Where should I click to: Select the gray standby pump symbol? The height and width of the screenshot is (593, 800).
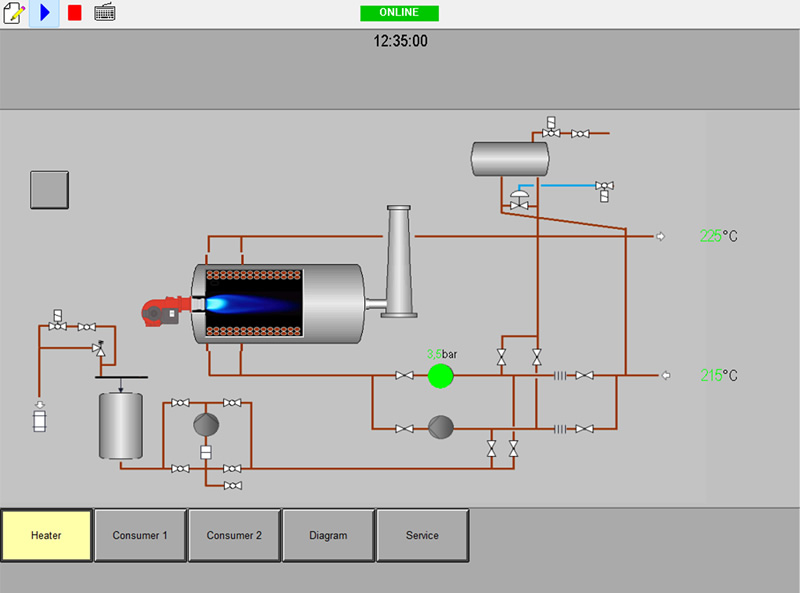pyautogui.click(x=440, y=425)
